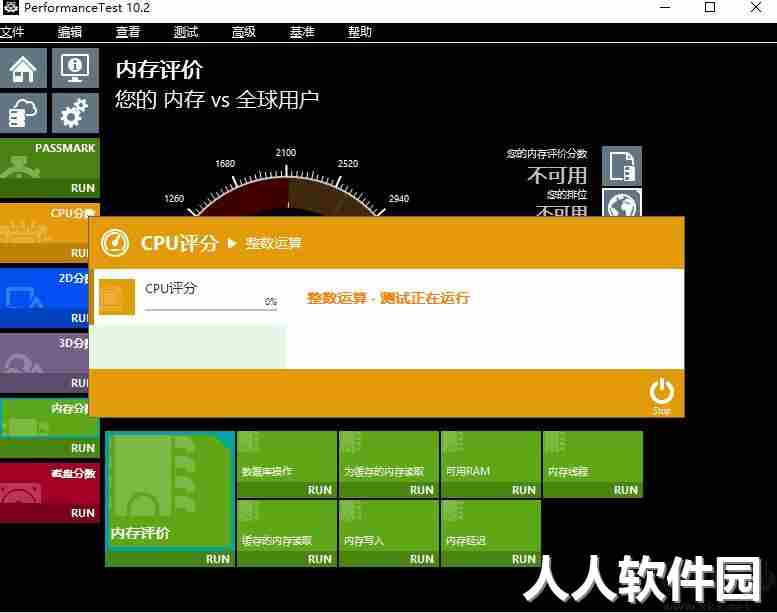This screenshot has height=613, width=777.
Task: Select the 数据库操作 test tile
Action: (287, 457)
